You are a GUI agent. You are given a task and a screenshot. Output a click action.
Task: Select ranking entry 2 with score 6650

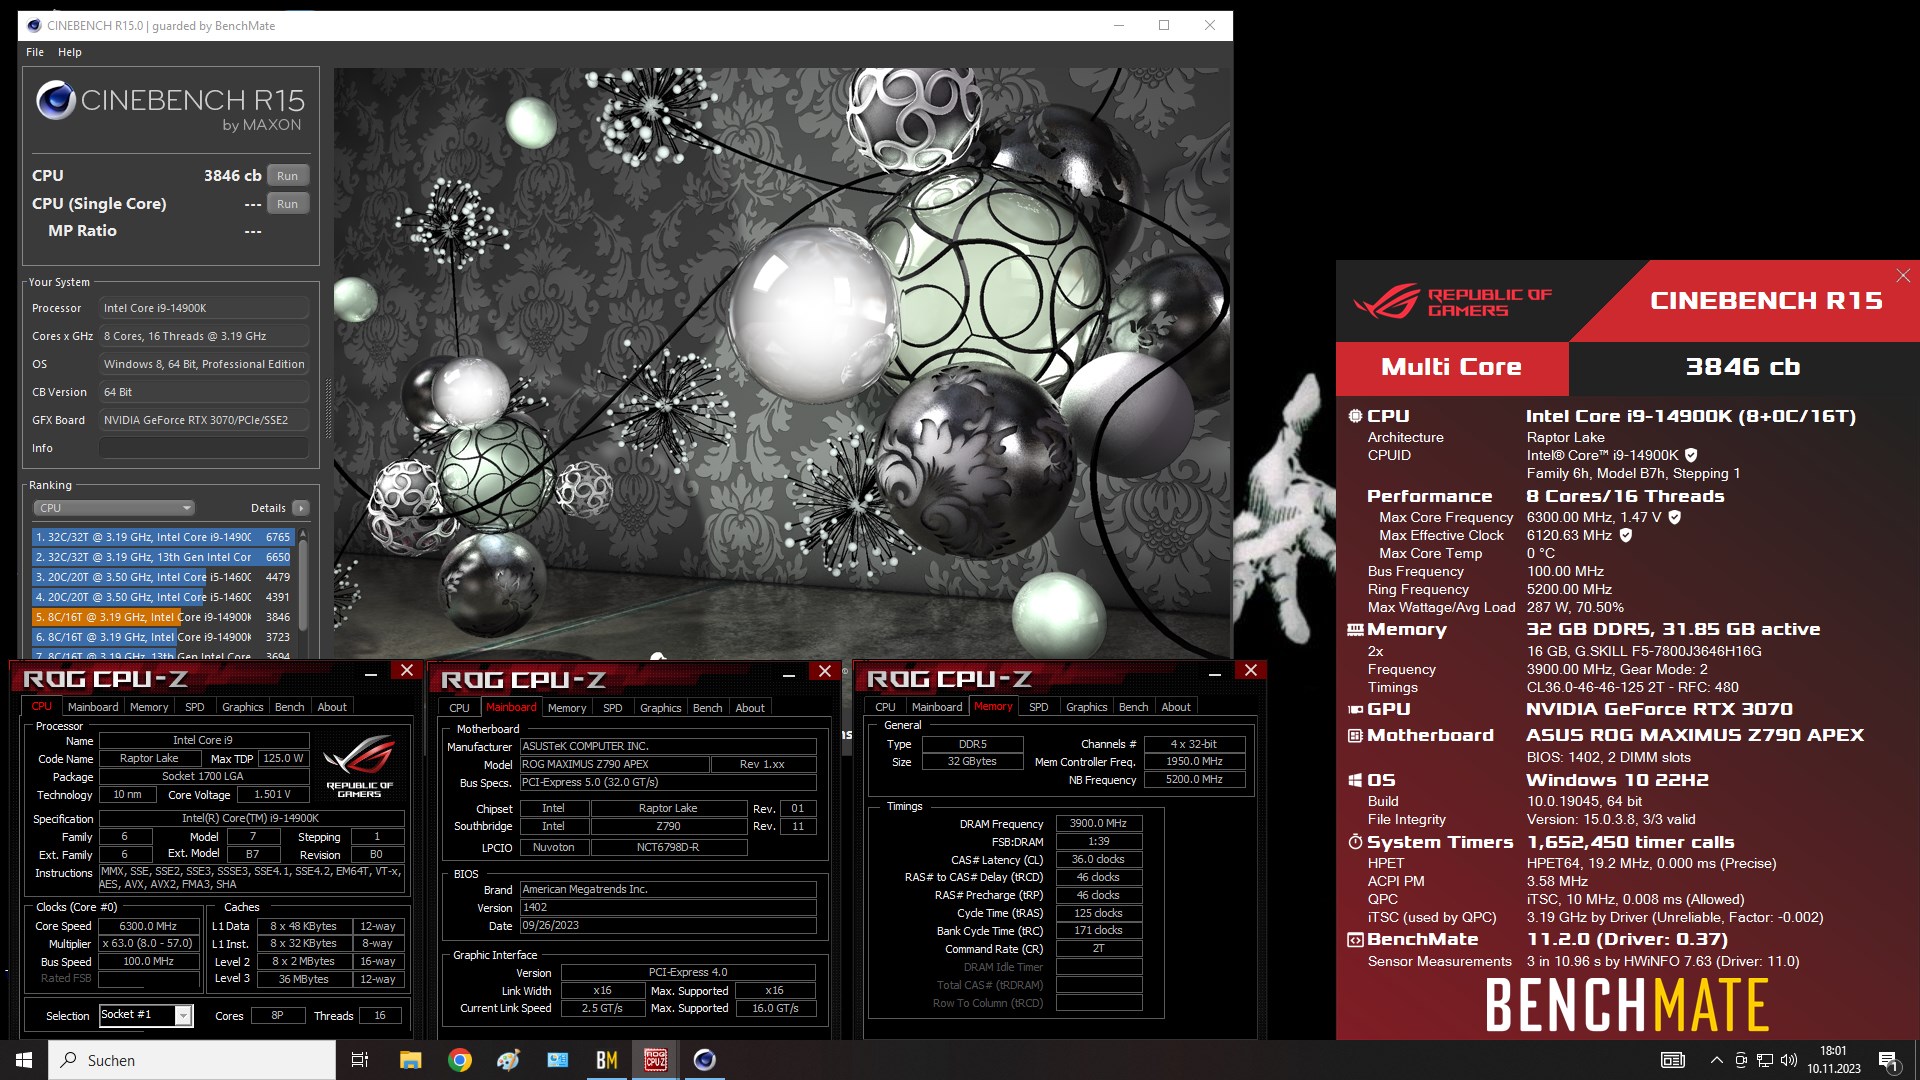tap(162, 557)
